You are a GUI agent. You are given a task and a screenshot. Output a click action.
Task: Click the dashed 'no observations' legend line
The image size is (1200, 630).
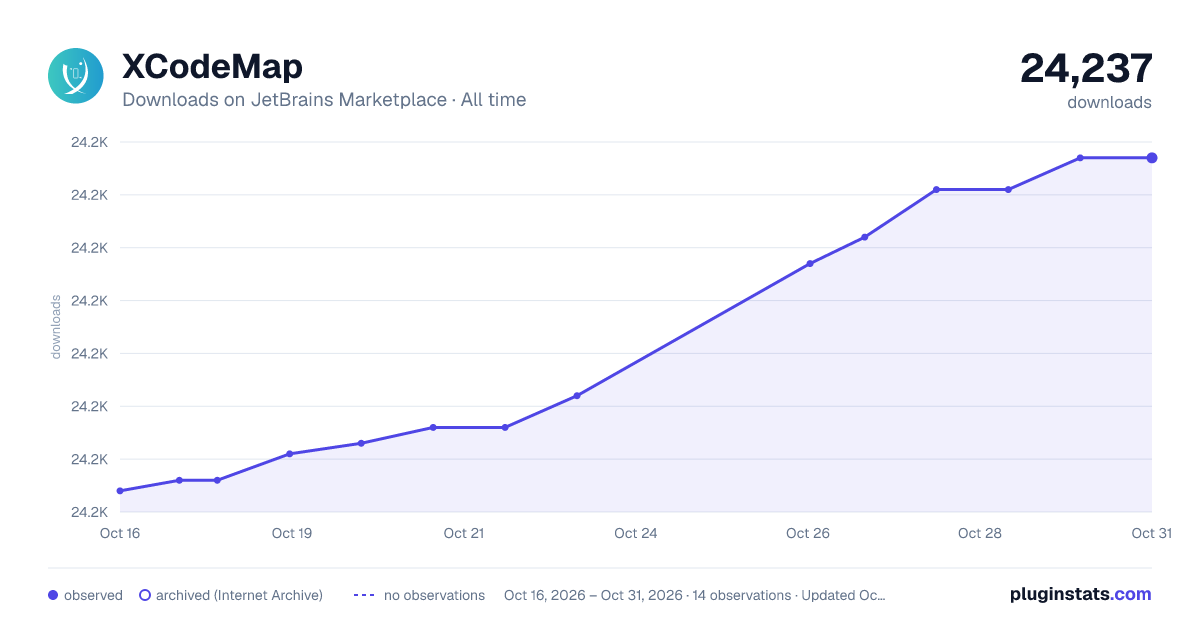(x=363, y=595)
